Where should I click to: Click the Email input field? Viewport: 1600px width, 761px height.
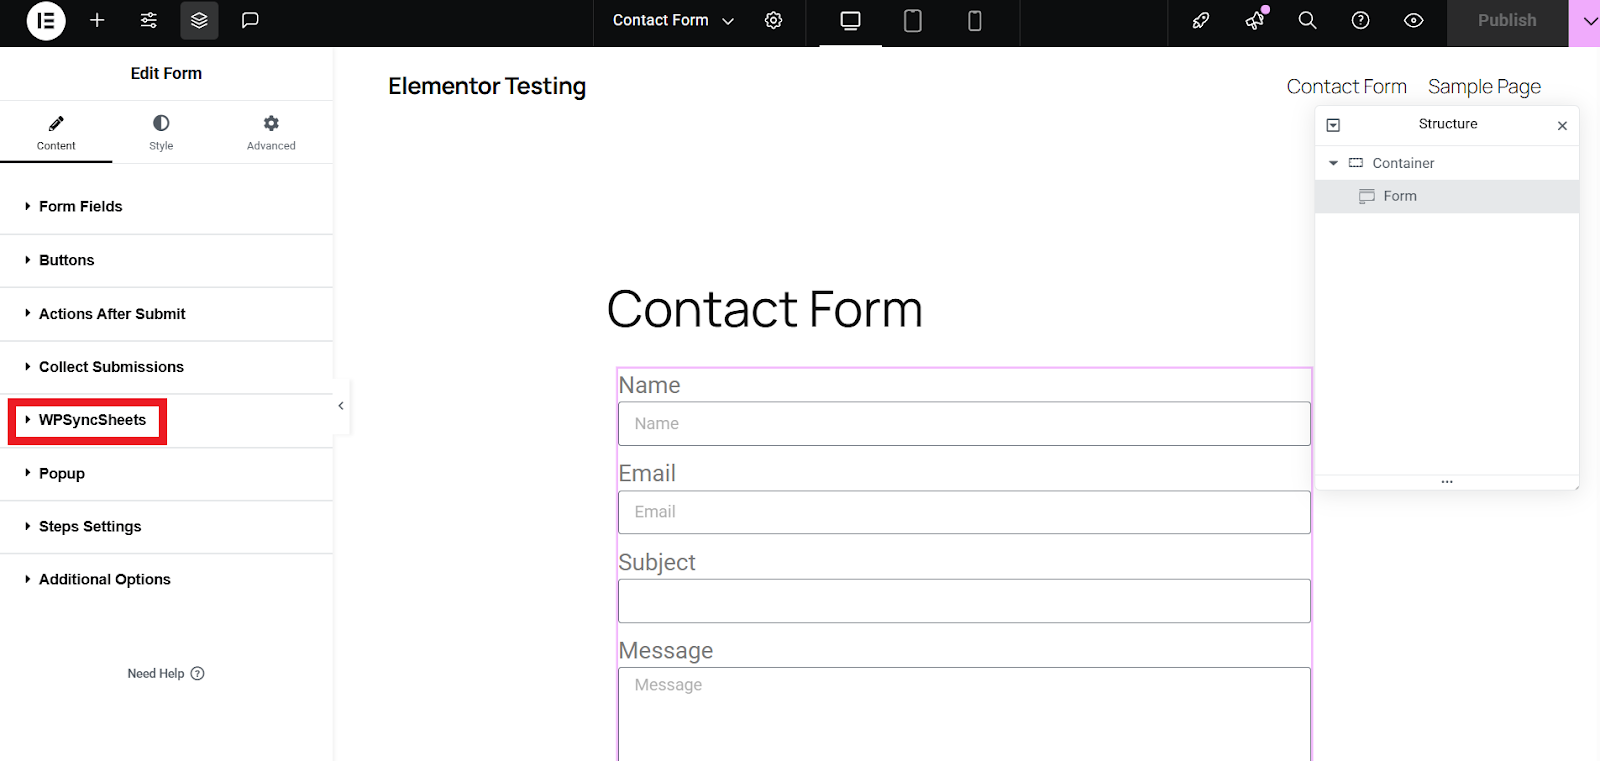[x=964, y=512]
